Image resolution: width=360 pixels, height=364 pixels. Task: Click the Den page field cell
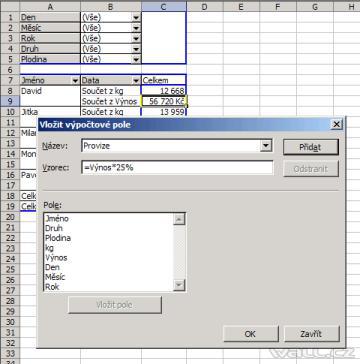[x=50, y=17]
